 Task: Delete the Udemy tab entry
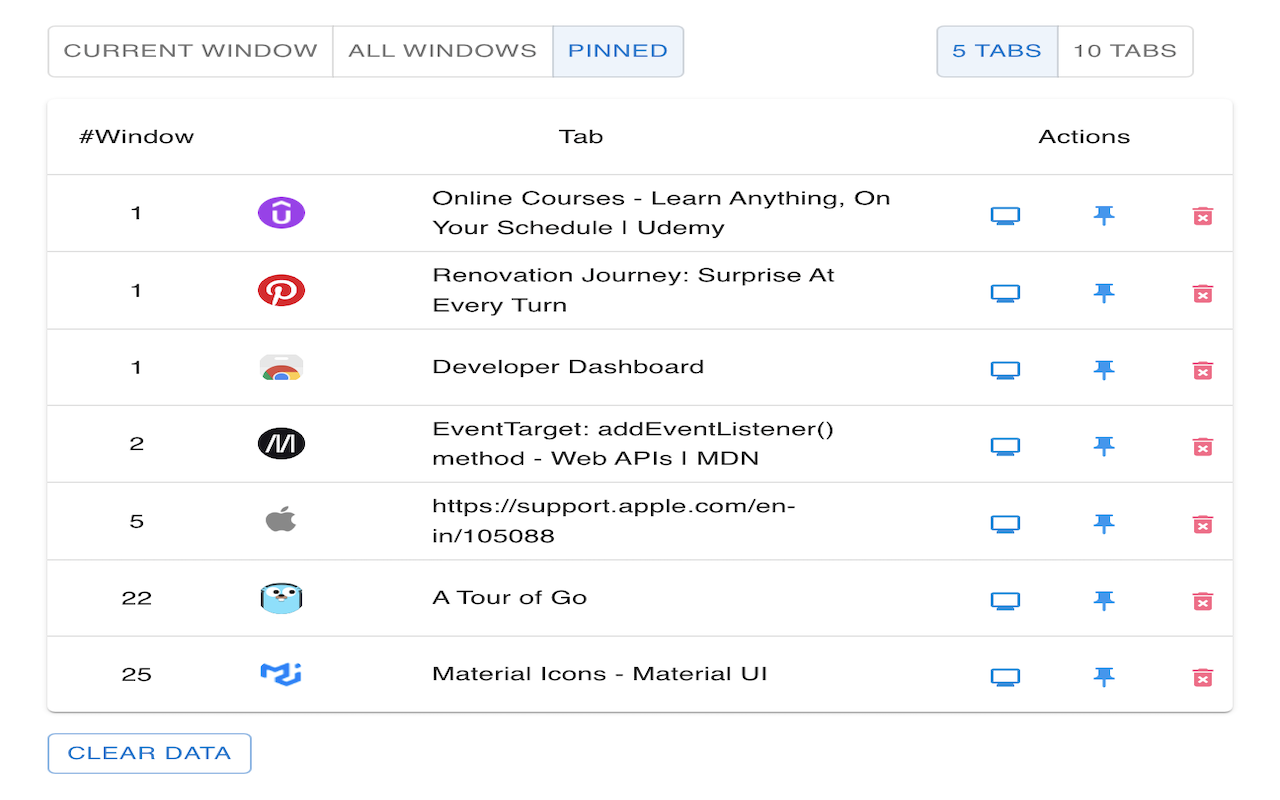(1203, 216)
